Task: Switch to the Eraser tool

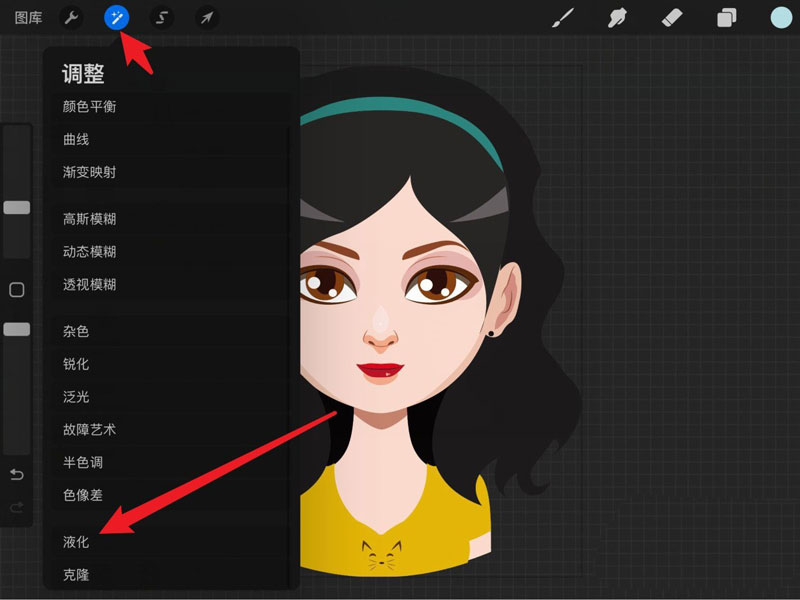Action: [672, 16]
